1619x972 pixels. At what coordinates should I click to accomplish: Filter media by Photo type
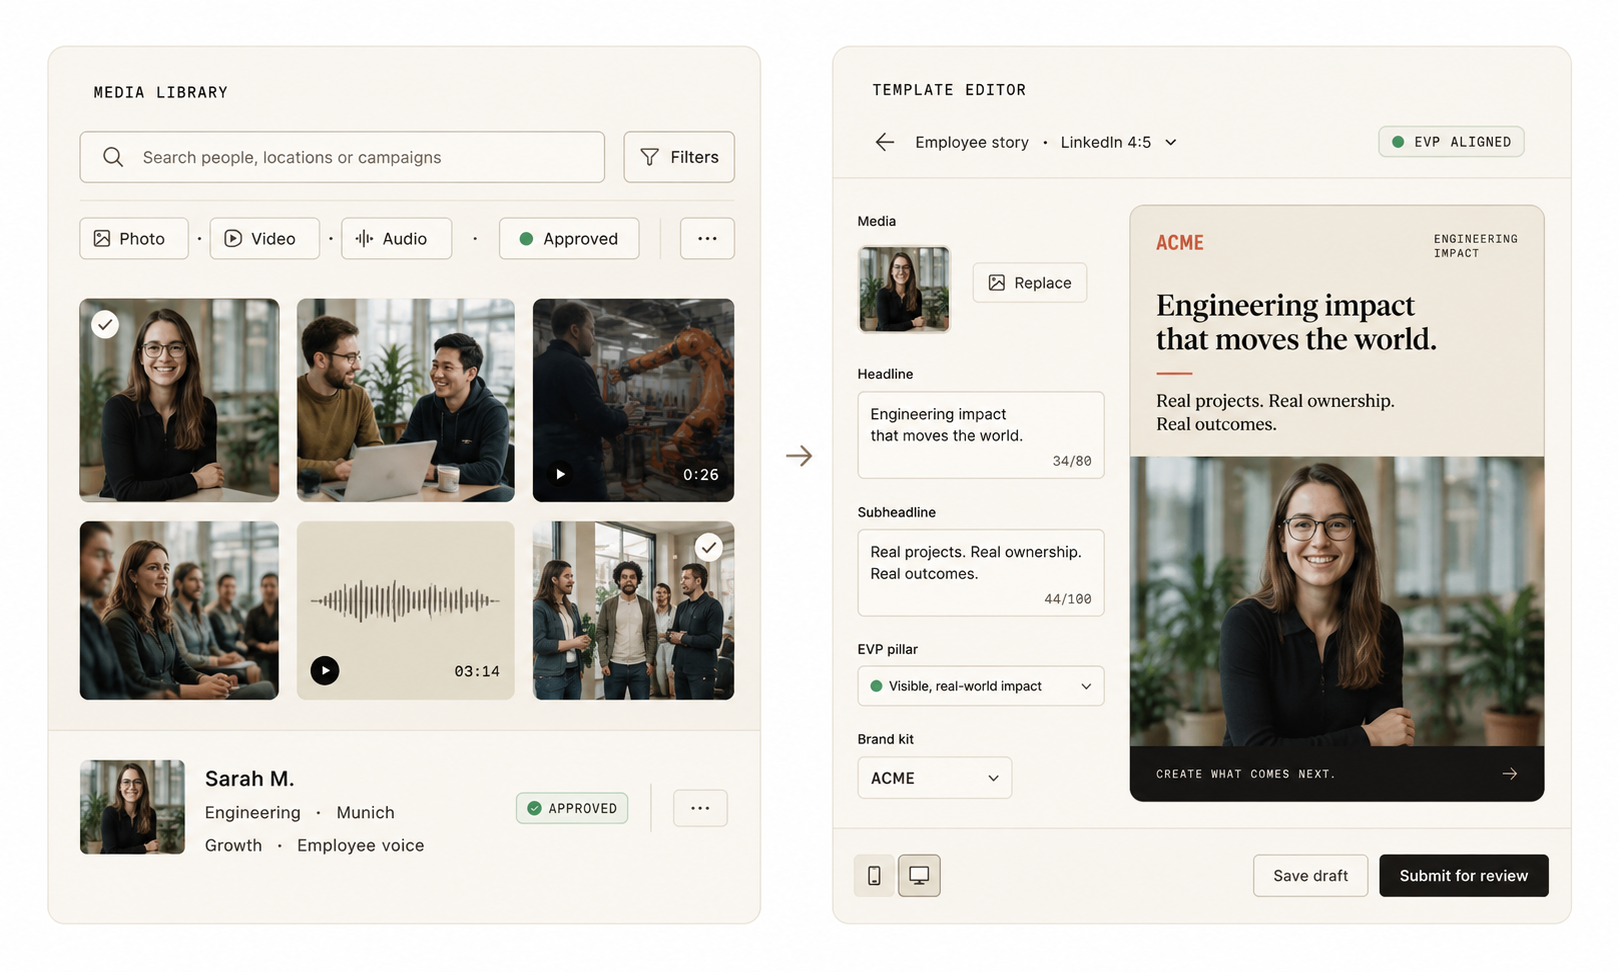[x=134, y=238]
